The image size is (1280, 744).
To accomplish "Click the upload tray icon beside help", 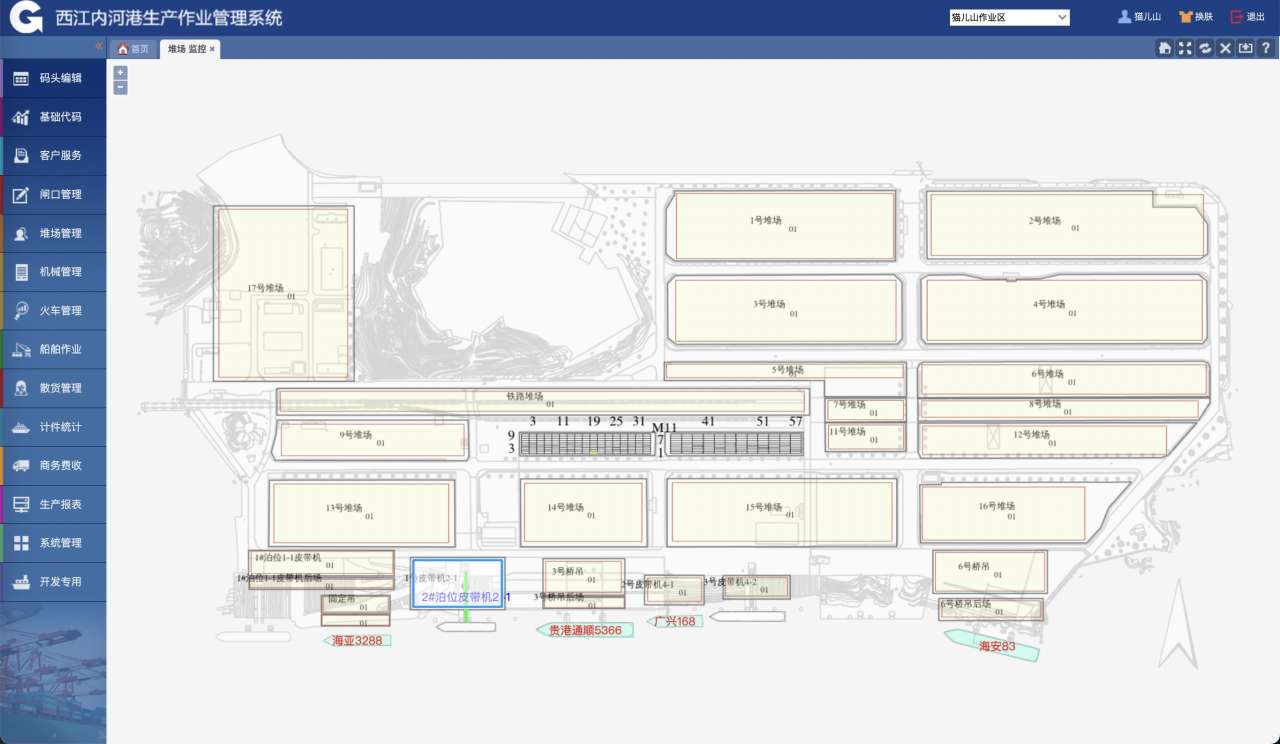I will click(x=1245, y=48).
